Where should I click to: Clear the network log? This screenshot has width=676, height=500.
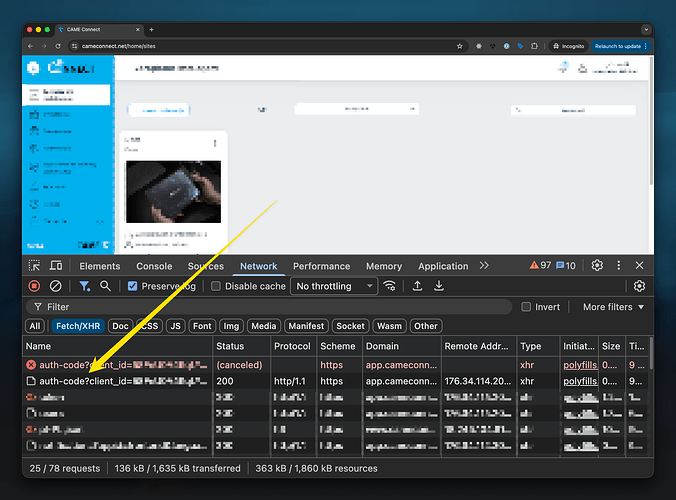click(x=58, y=286)
